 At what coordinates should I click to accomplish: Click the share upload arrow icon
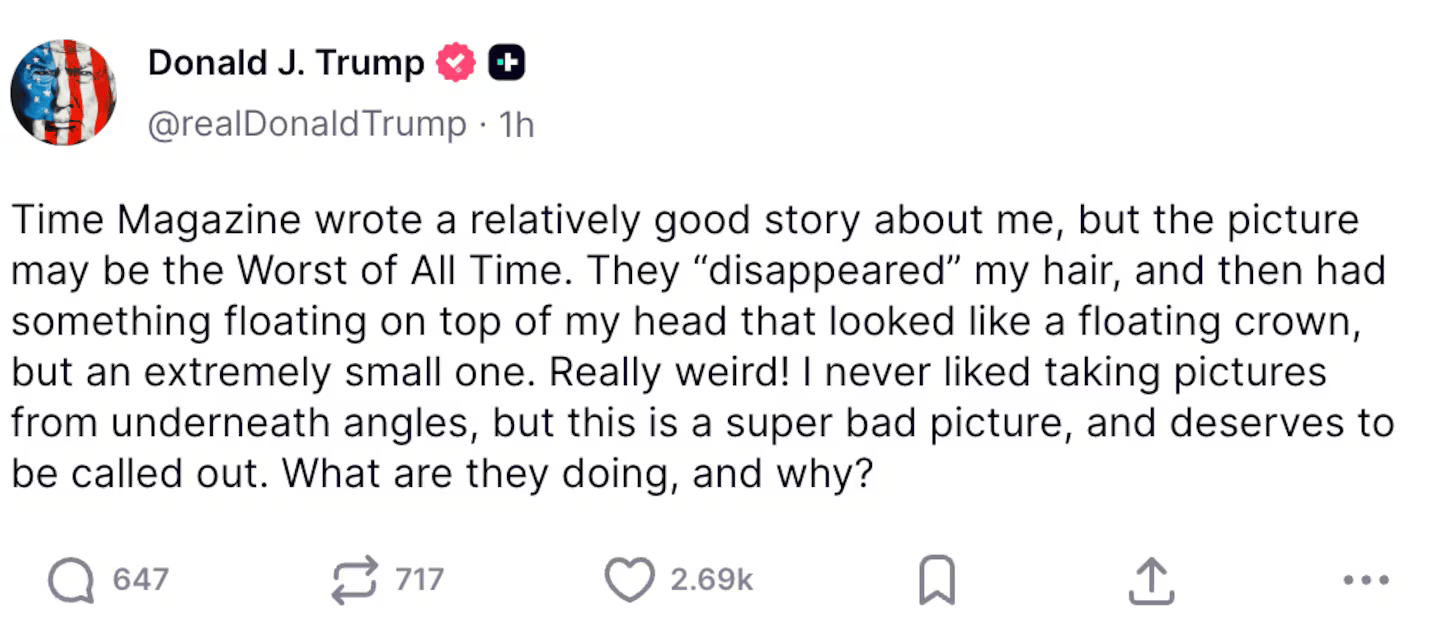1149,581
